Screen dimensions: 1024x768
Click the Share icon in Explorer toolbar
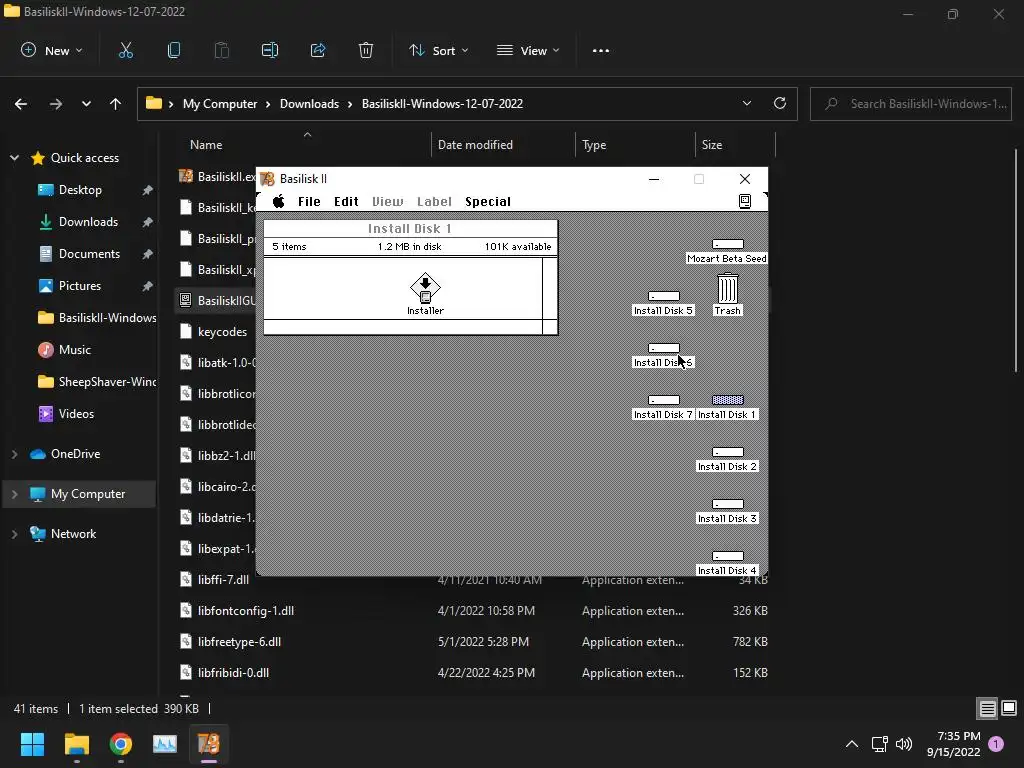(318, 50)
